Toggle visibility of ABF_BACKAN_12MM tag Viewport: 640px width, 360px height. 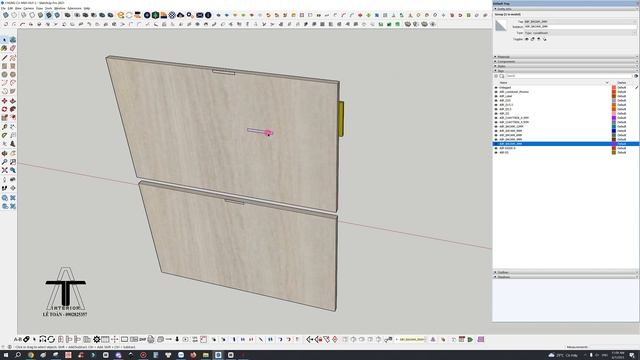[x=496, y=127]
